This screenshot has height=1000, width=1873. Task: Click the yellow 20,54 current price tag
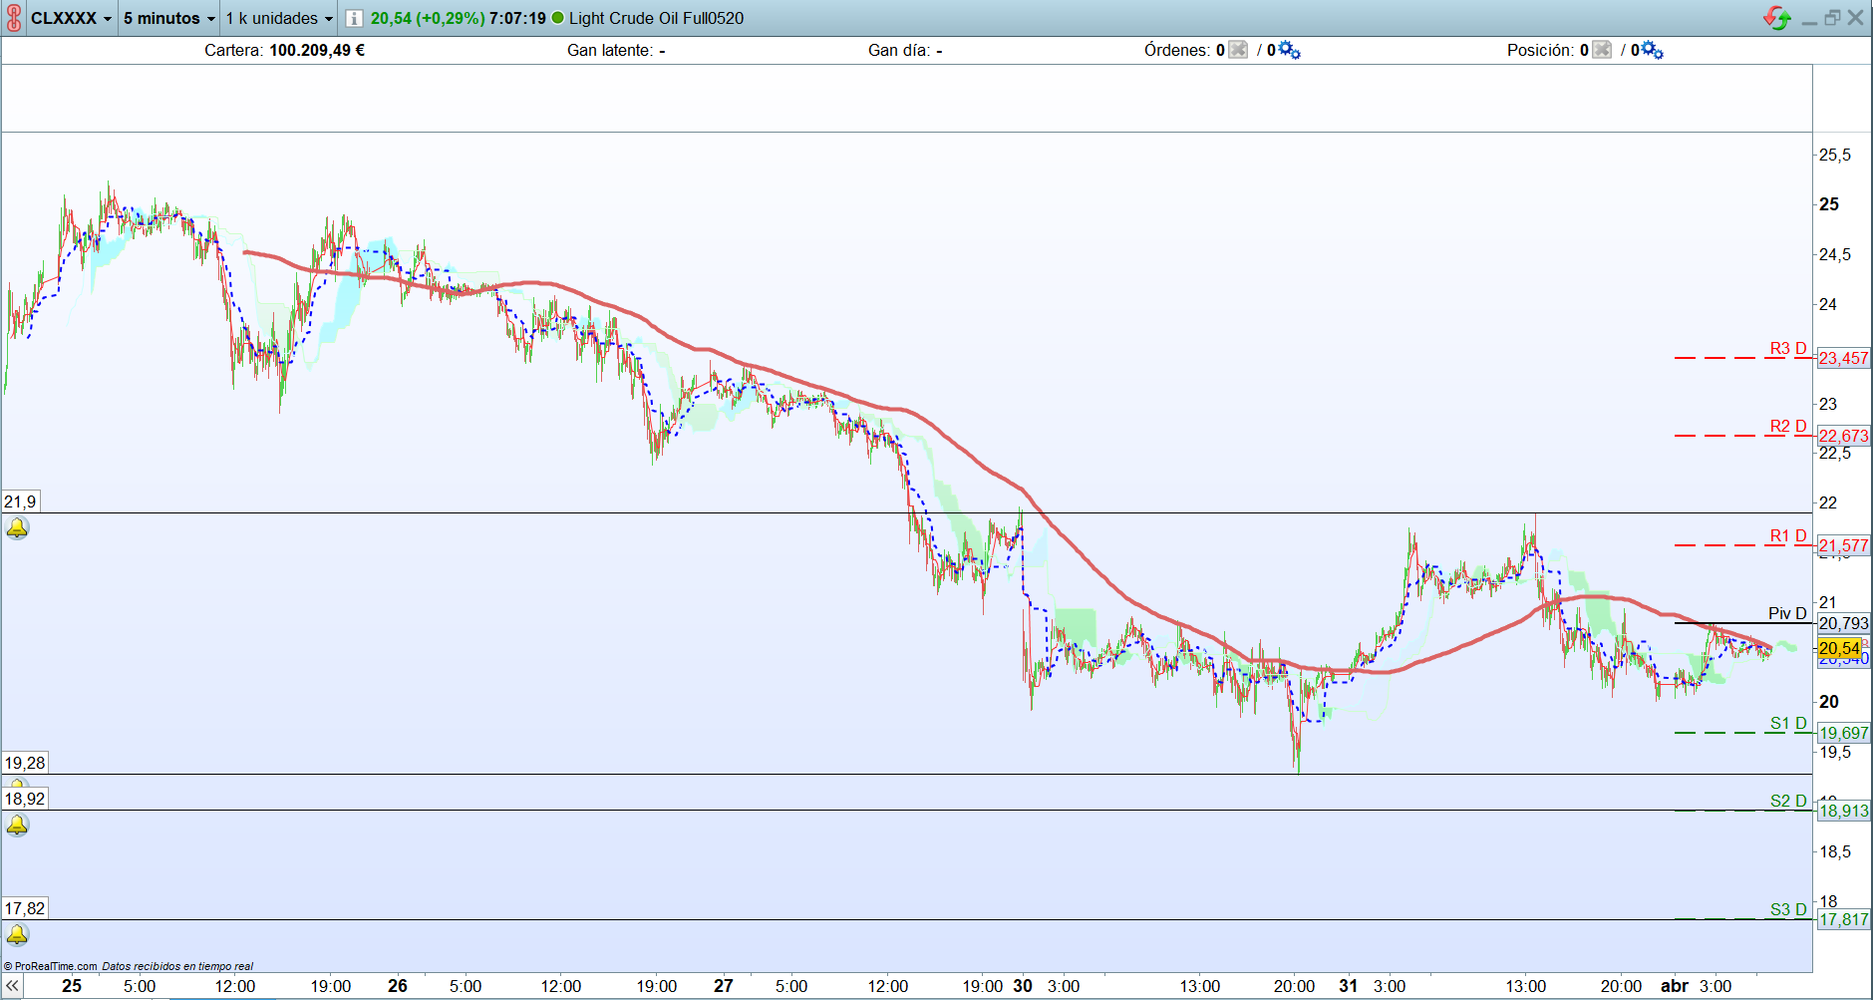[1840, 648]
